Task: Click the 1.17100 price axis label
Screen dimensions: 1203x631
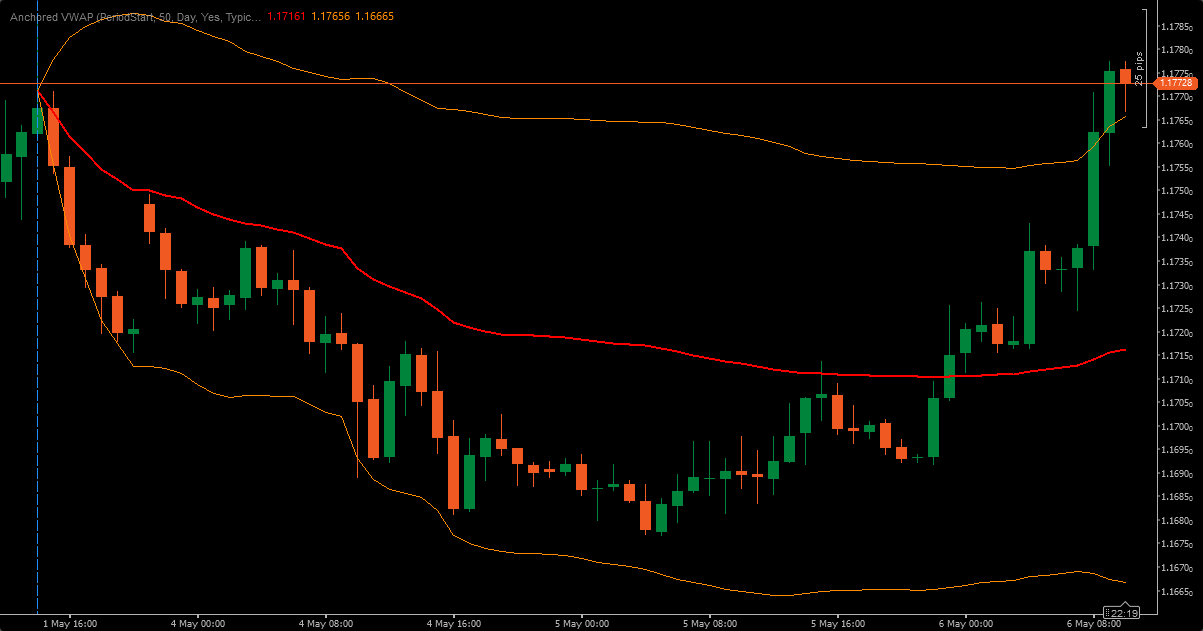Action: [1179, 380]
